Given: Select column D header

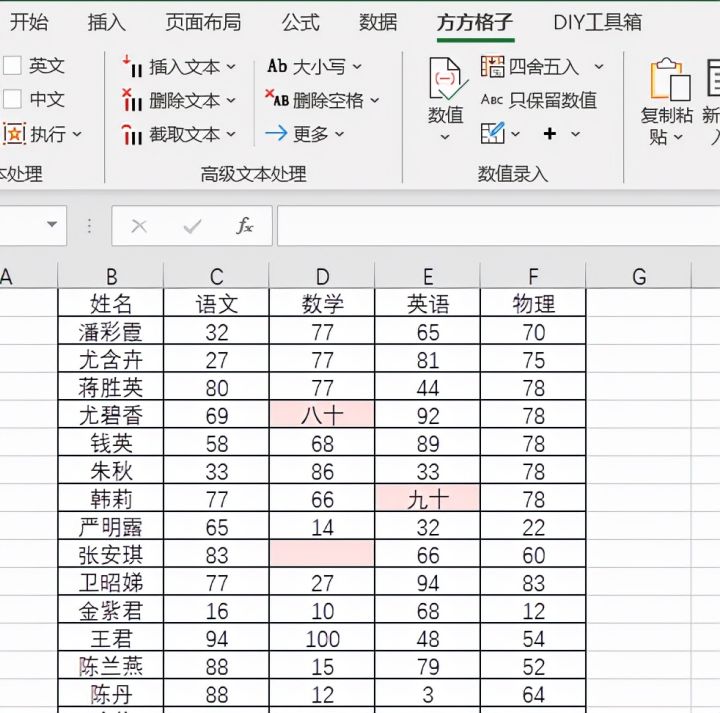Looking at the screenshot, I should point(322,276).
